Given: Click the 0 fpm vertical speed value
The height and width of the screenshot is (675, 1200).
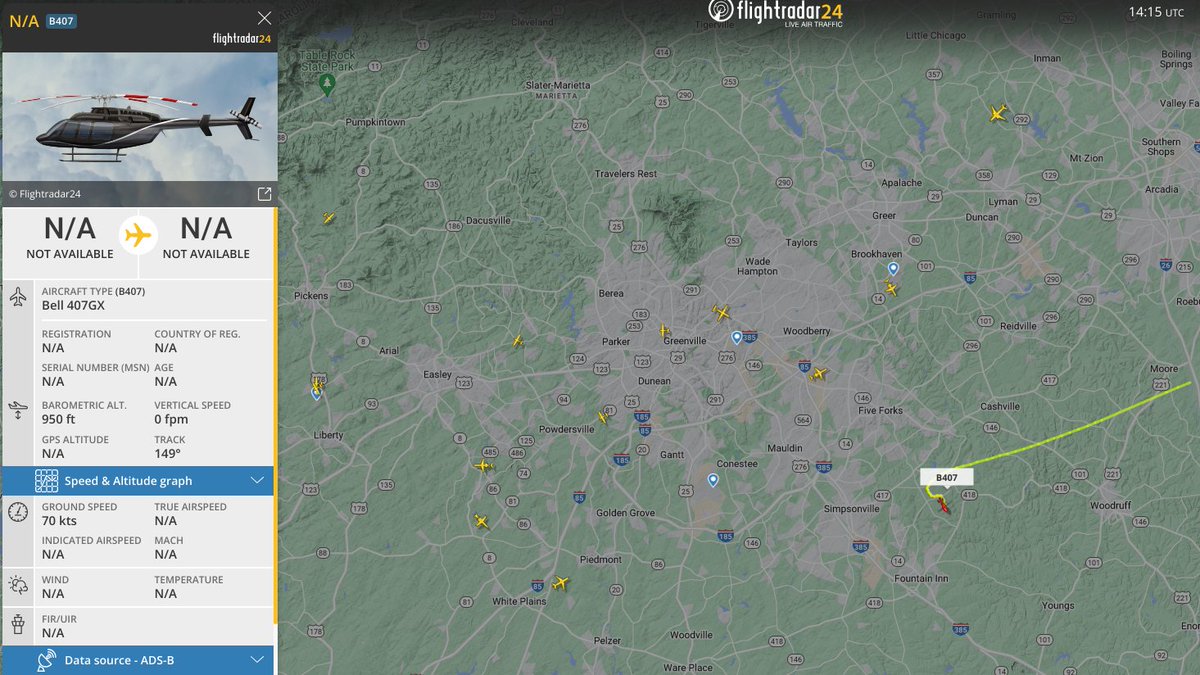Looking at the screenshot, I should click(x=171, y=419).
